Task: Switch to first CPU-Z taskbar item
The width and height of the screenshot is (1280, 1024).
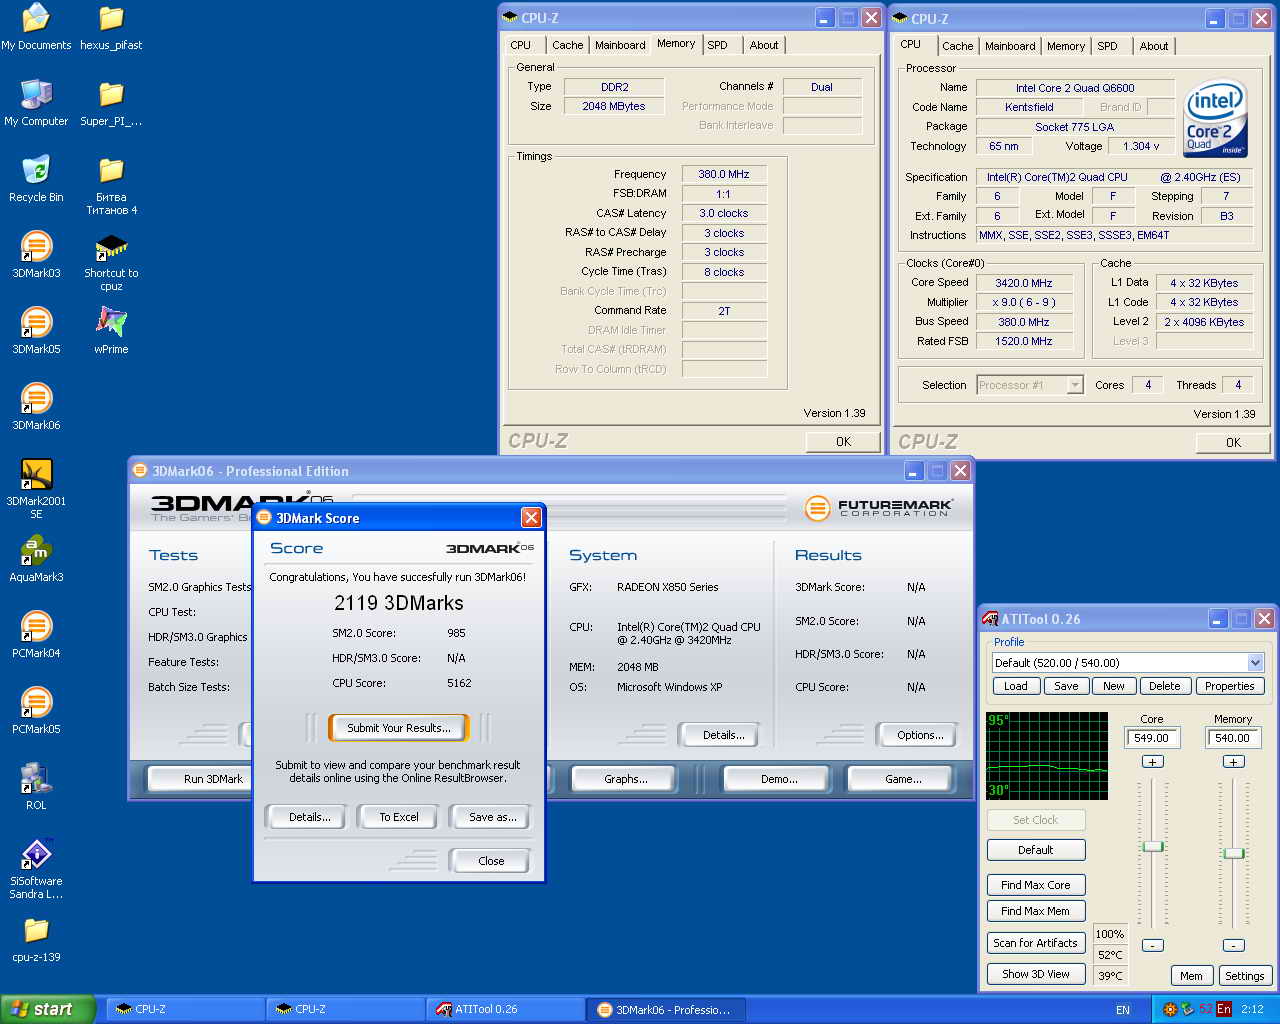Action: click(x=185, y=1009)
